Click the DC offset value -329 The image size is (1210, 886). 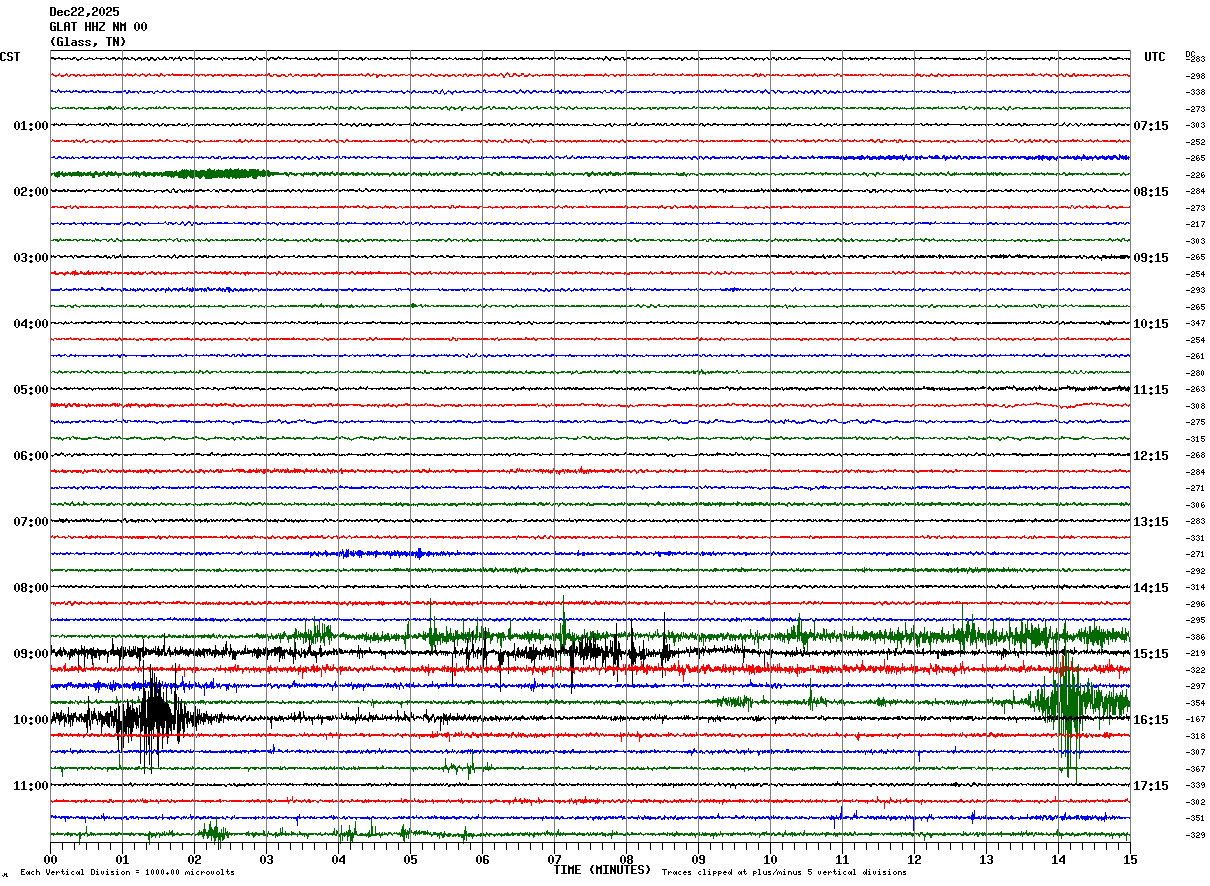pyautogui.click(x=1195, y=835)
